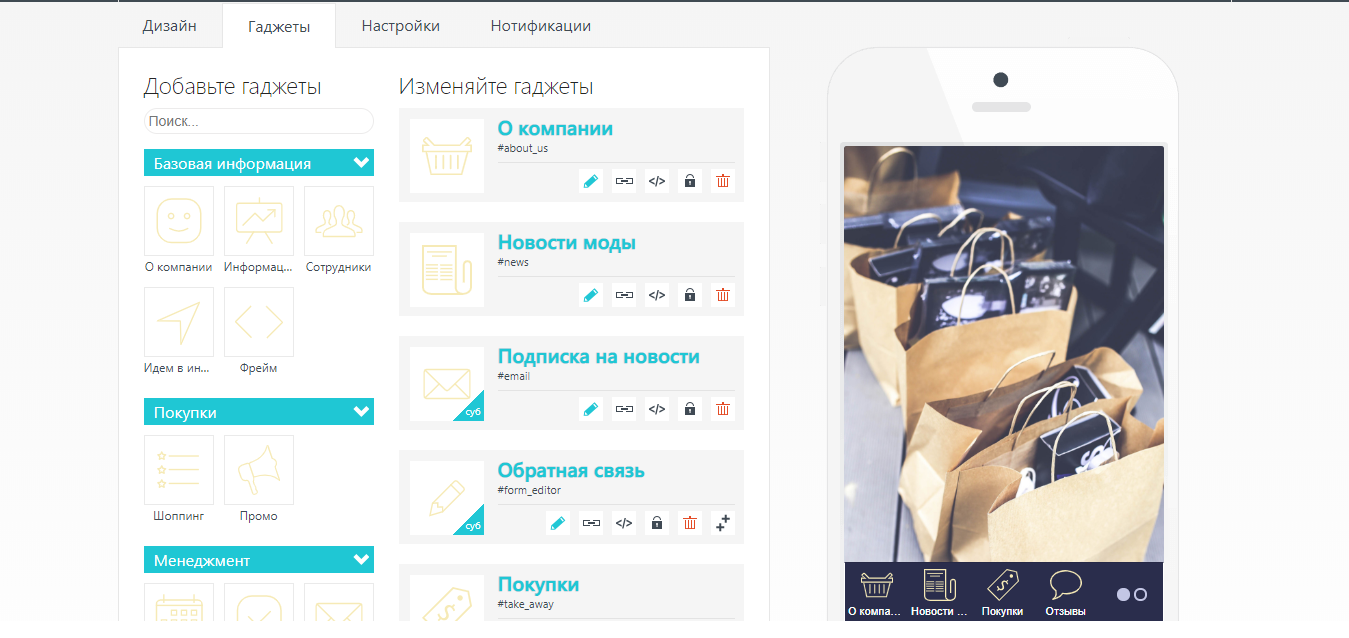Open link settings for О компании gadget

pos(624,181)
